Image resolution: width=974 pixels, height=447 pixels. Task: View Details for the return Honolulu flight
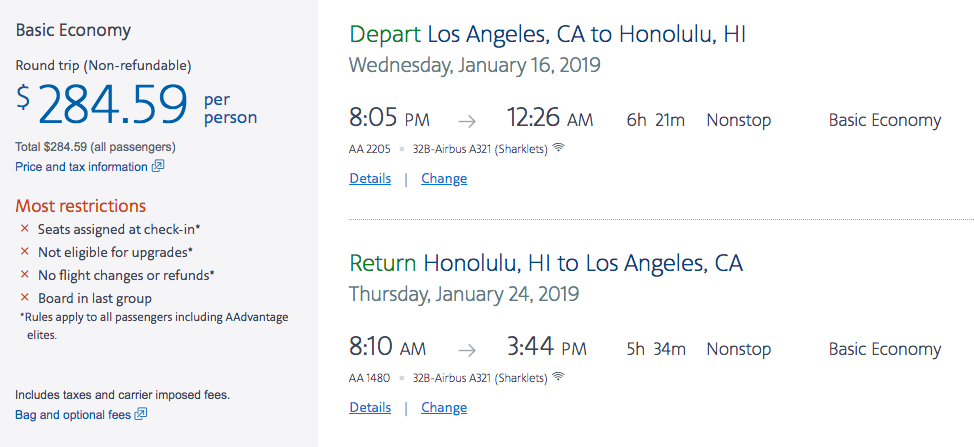tap(370, 407)
